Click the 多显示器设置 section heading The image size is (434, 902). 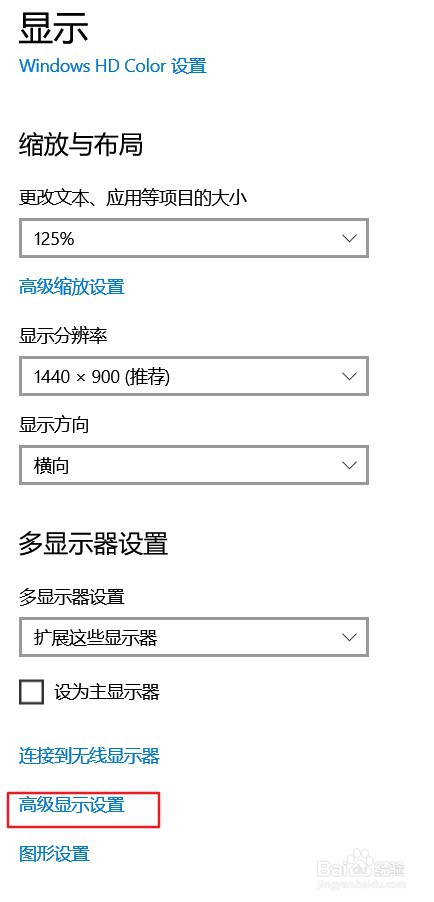[x=93, y=542]
